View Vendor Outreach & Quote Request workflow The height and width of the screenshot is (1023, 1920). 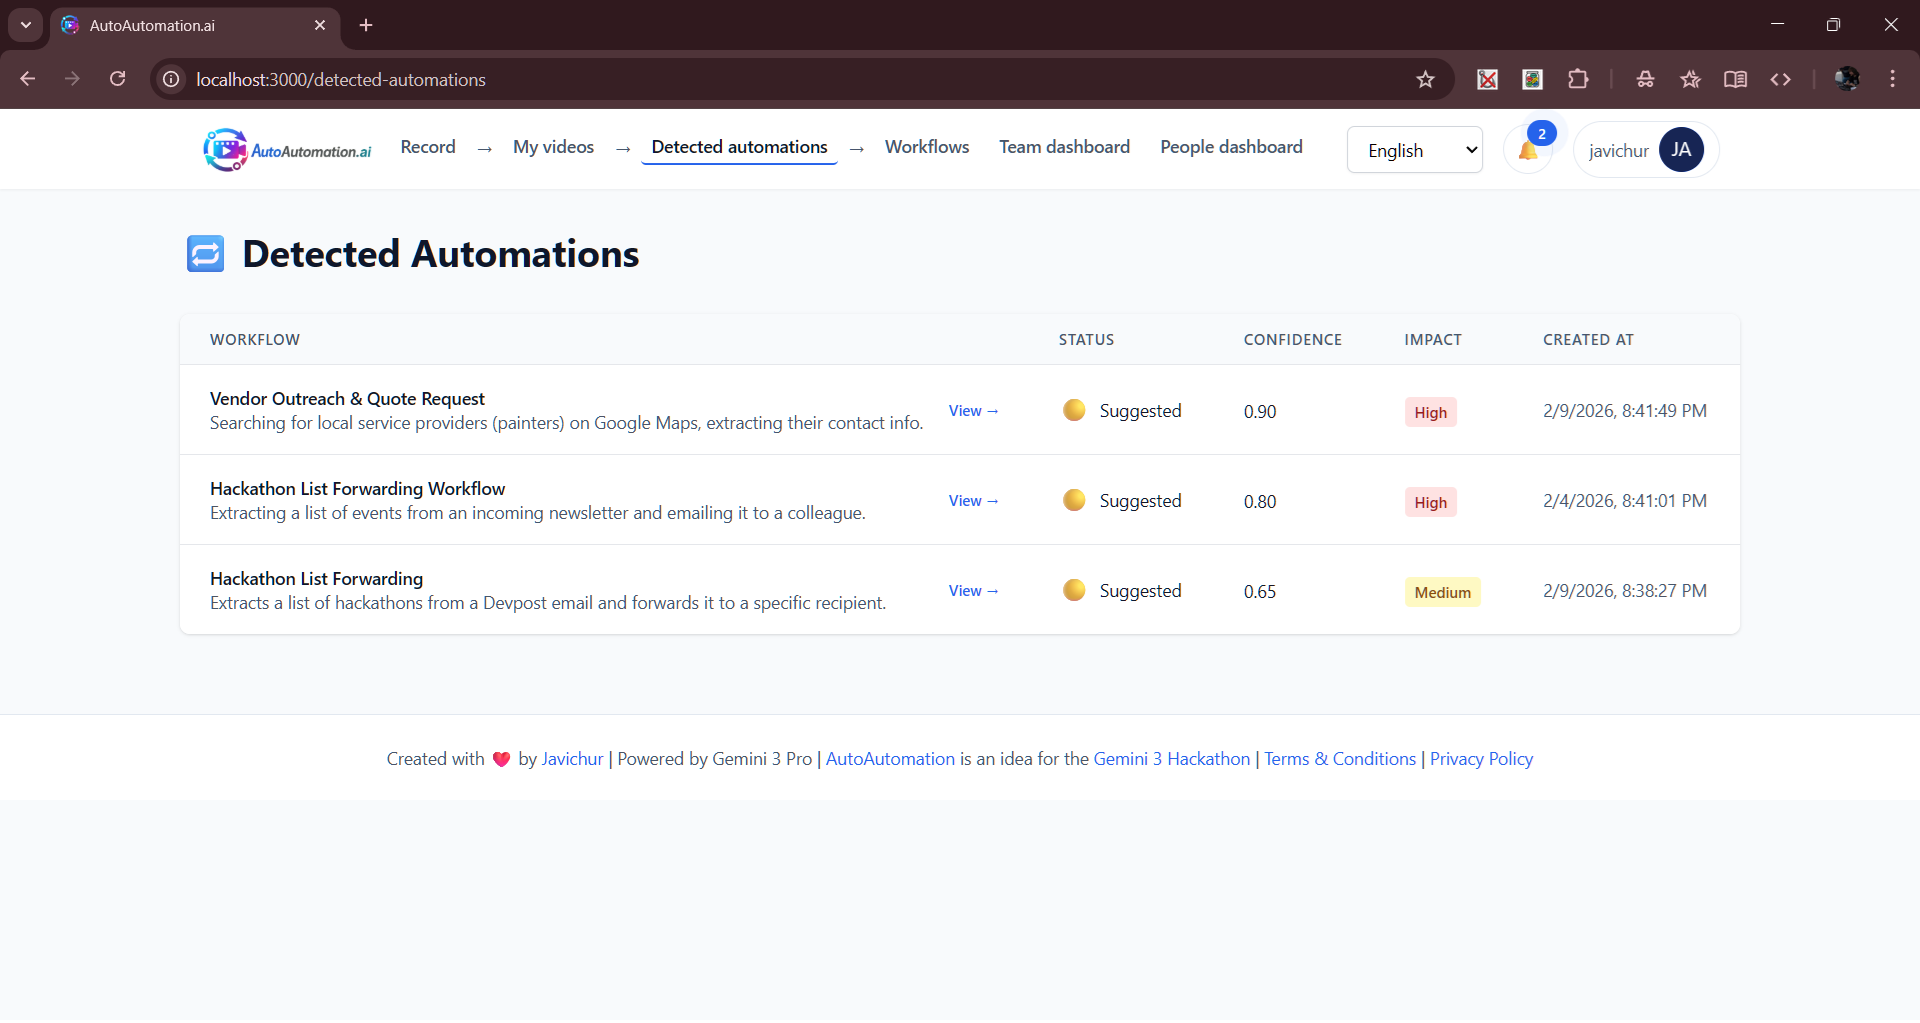click(973, 411)
